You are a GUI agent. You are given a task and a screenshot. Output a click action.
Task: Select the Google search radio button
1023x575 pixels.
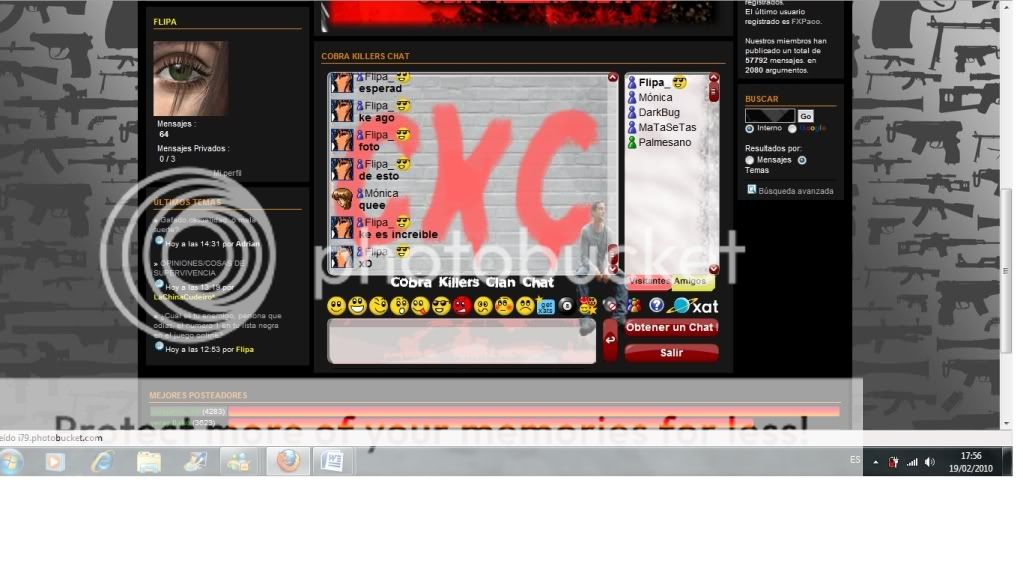792,129
